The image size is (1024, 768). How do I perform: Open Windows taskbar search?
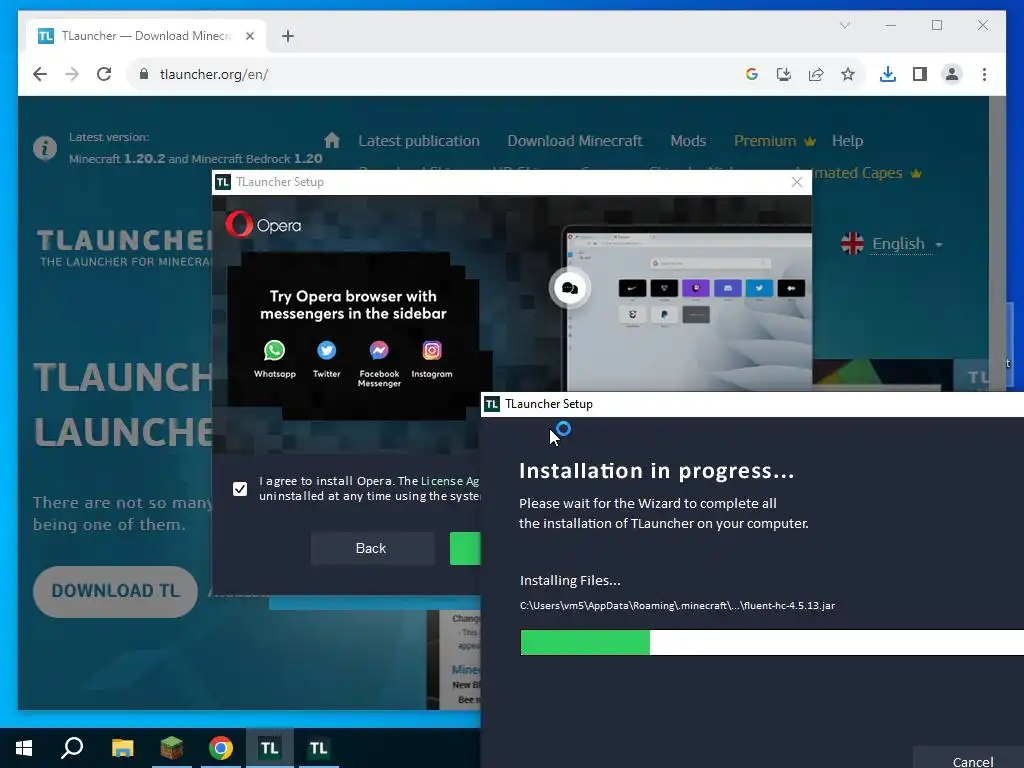pyautogui.click(x=72, y=748)
